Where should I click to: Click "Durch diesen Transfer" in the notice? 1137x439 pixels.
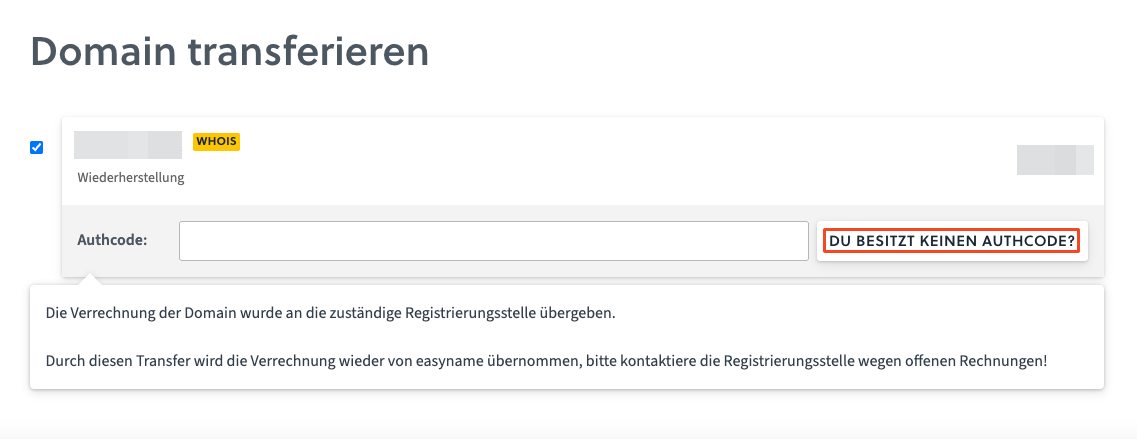(112, 359)
